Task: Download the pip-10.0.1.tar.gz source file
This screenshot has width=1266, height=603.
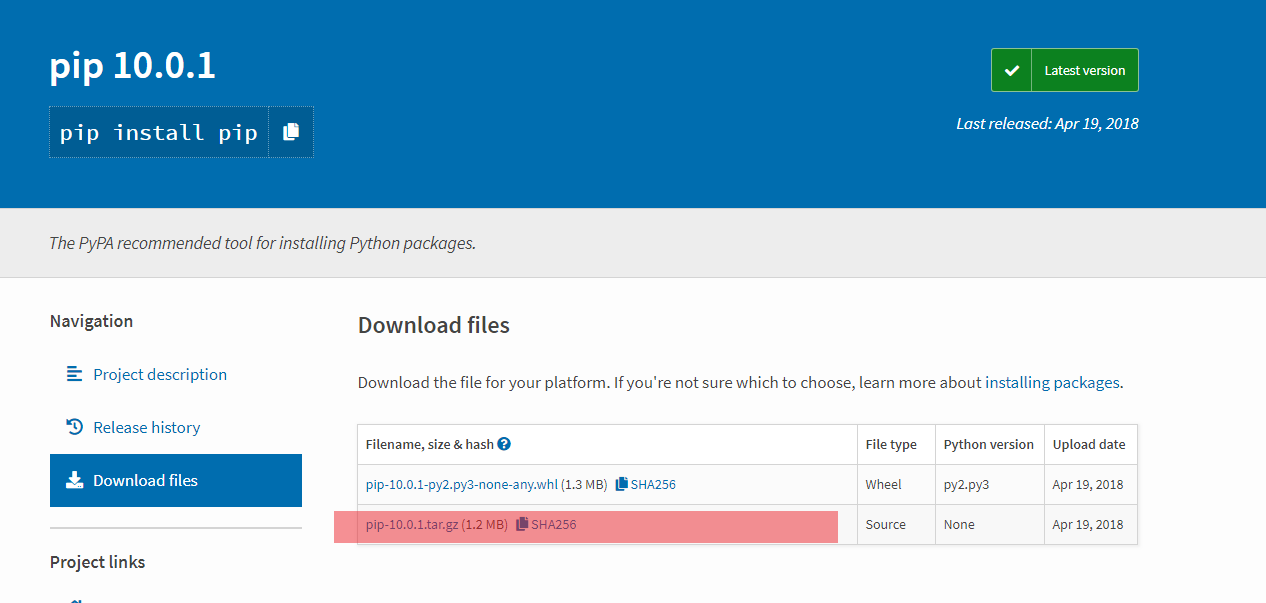Action: click(x=412, y=524)
